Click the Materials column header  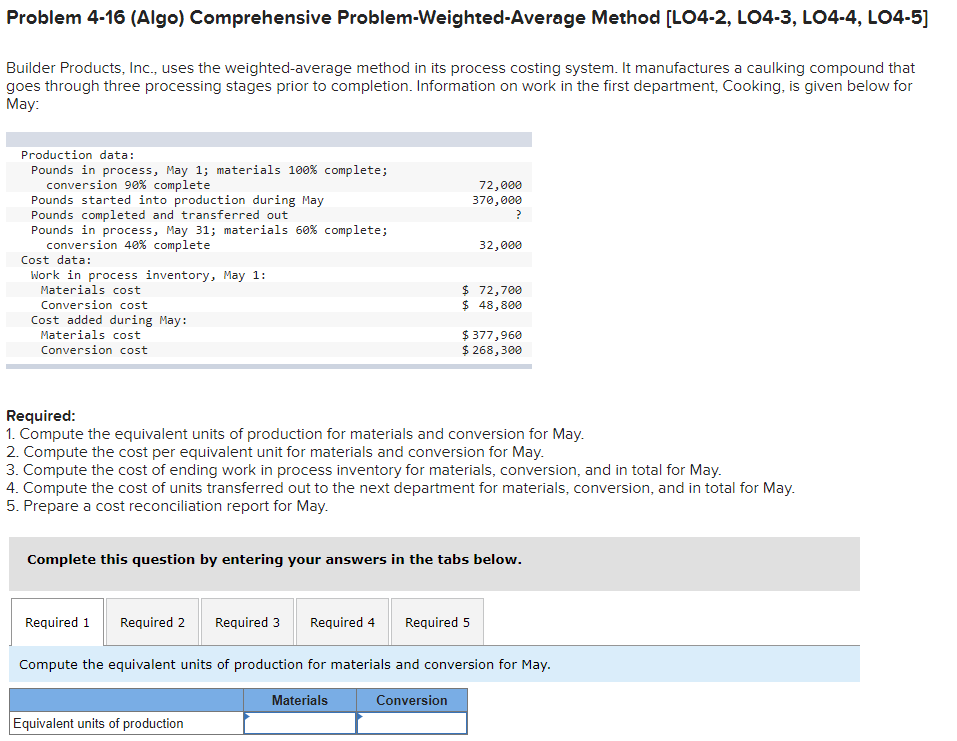pyautogui.click(x=299, y=699)
